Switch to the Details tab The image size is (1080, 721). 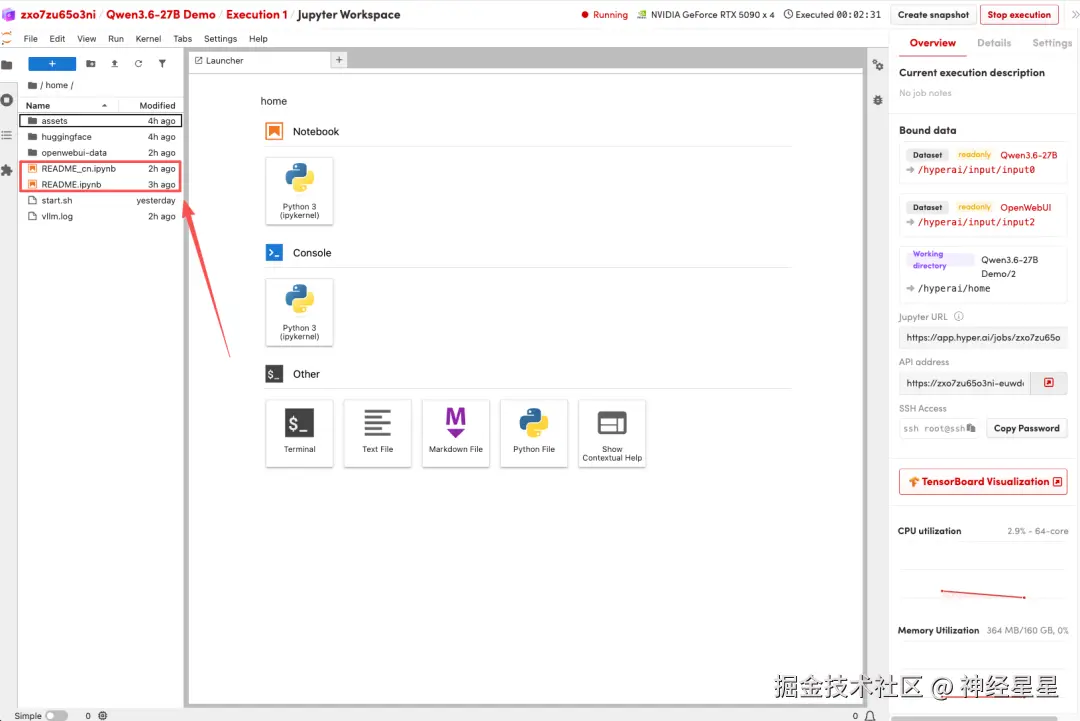tap(994, 43)
